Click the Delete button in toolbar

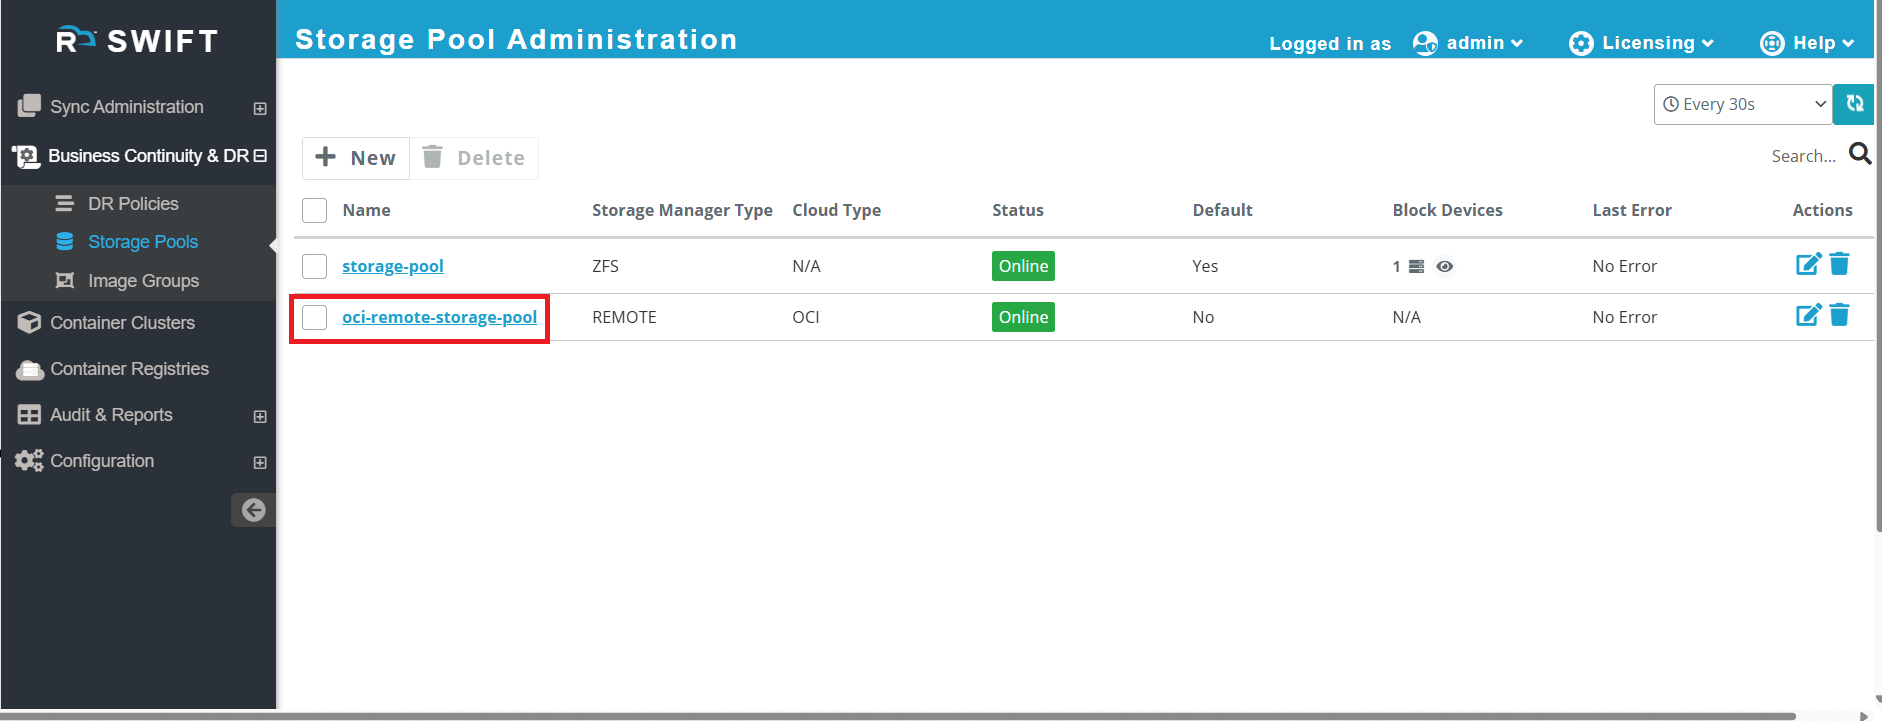click(x=474, y=158)
